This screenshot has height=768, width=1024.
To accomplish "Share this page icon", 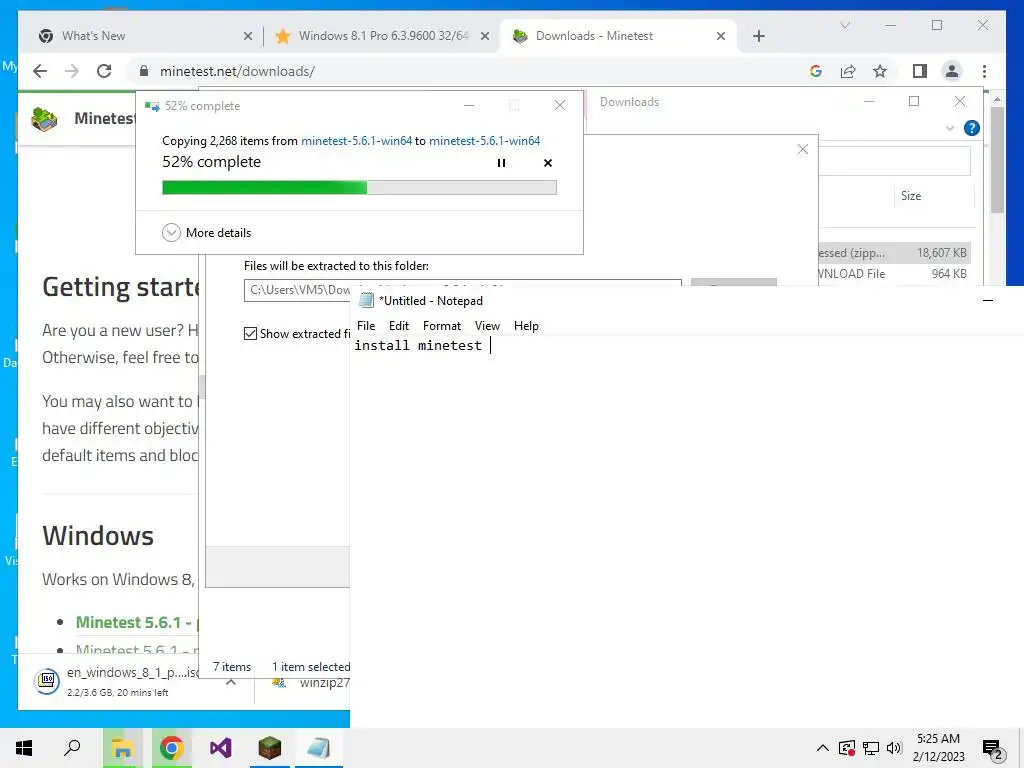I will 848,71.
